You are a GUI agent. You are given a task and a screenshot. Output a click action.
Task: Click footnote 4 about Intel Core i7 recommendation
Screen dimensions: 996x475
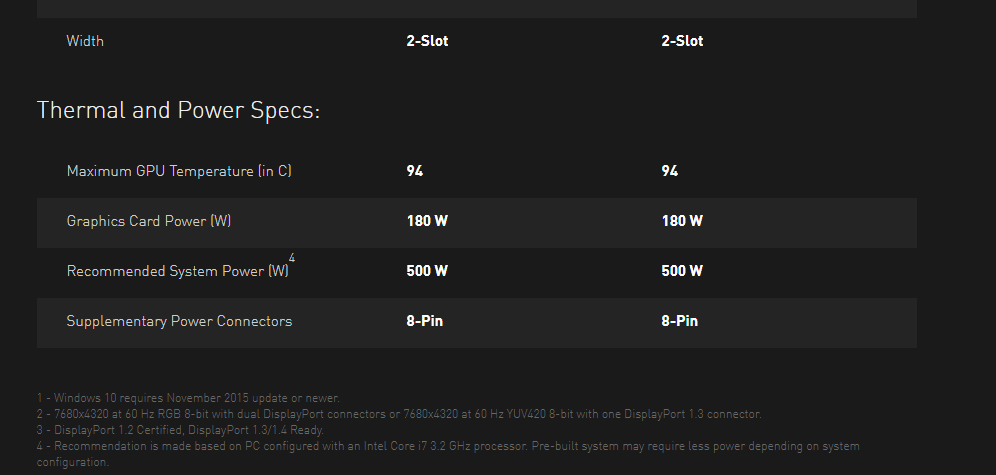[448, 454]
